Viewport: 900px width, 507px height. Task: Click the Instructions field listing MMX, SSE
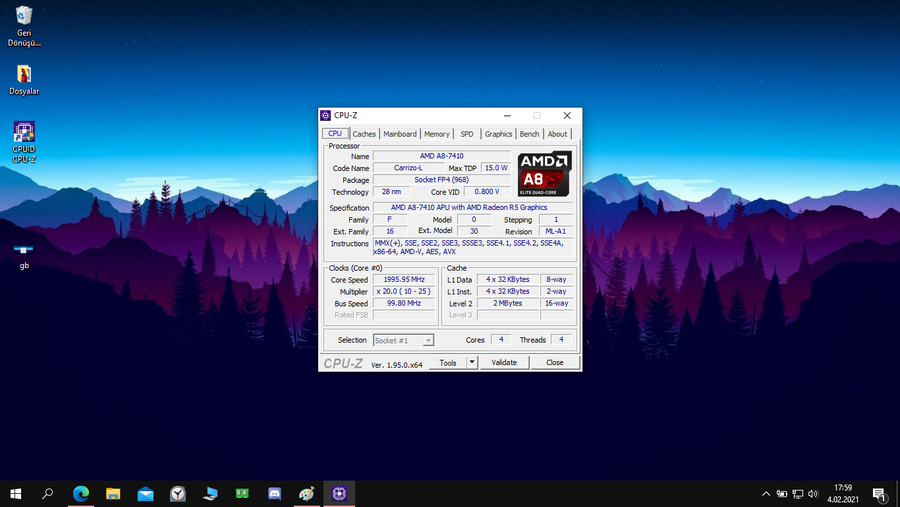pos(473,247)
